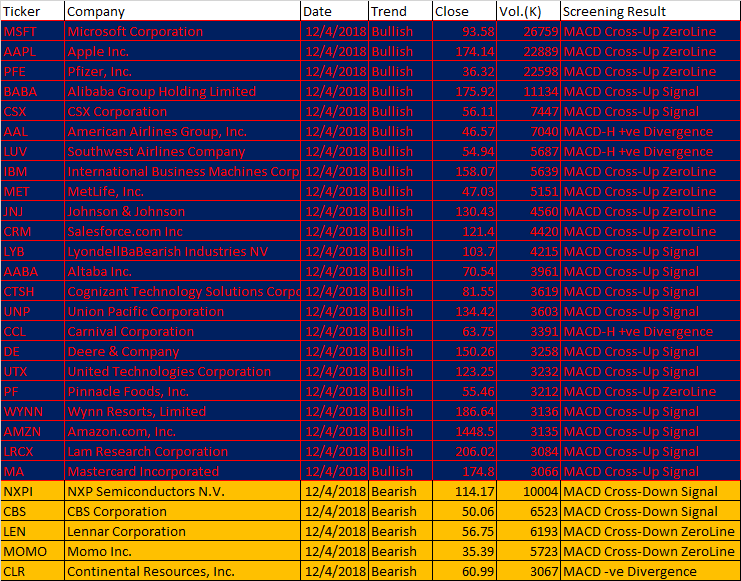741x581 pixels.
Task: Click the Mastercard Incorporated cell
Action: (x=182, y=471)
